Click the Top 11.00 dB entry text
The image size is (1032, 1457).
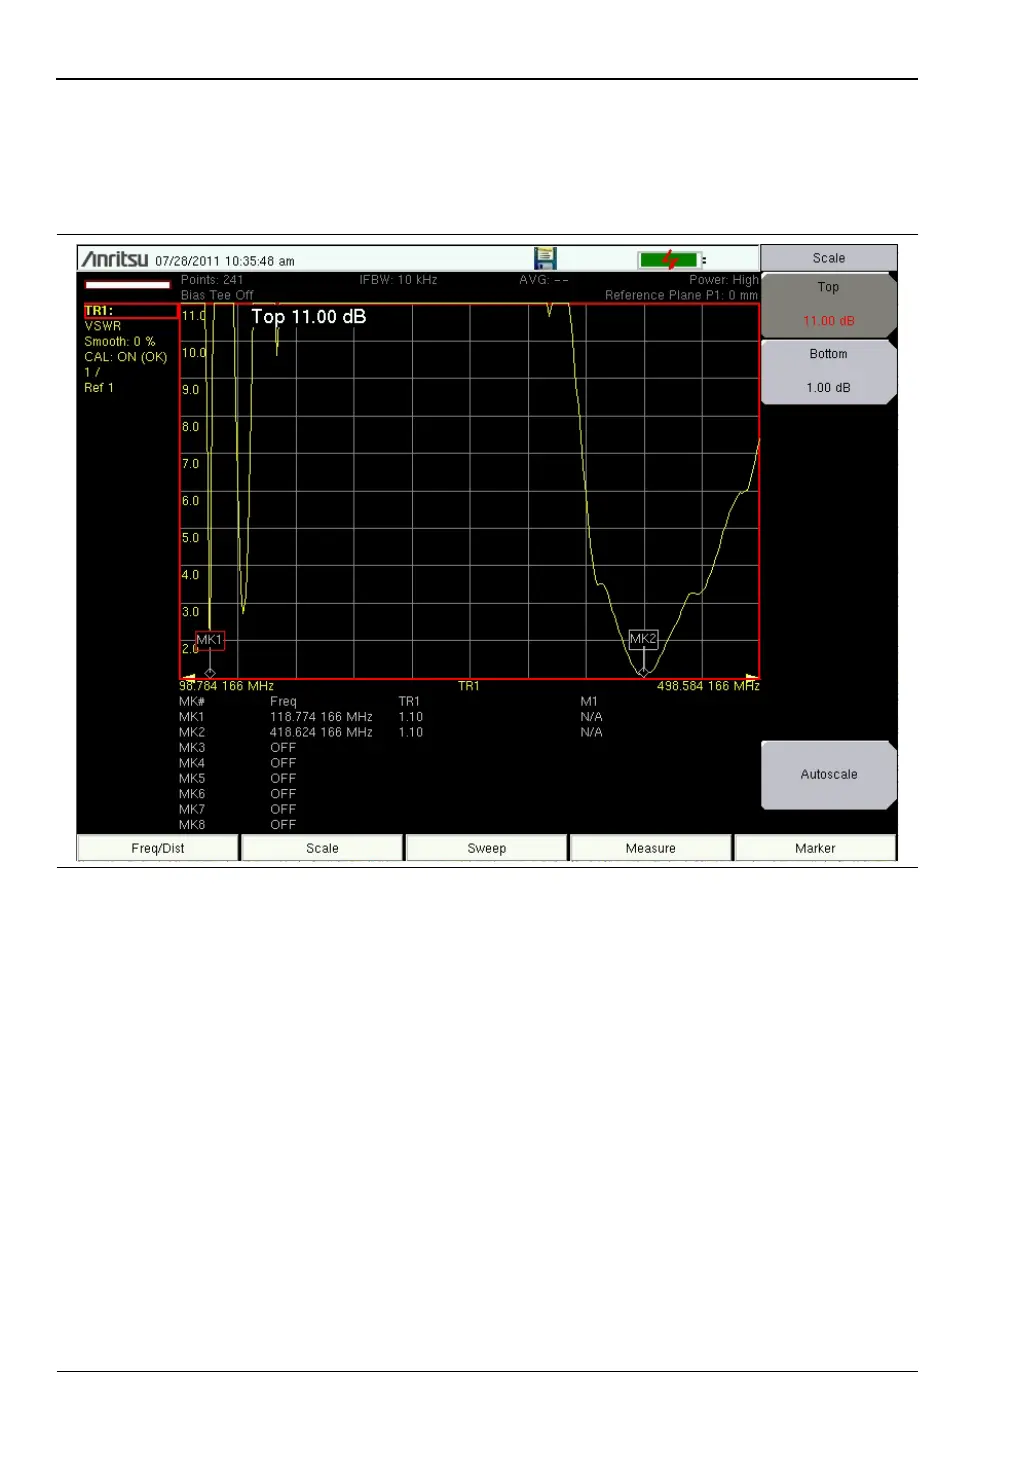[309, 317]
